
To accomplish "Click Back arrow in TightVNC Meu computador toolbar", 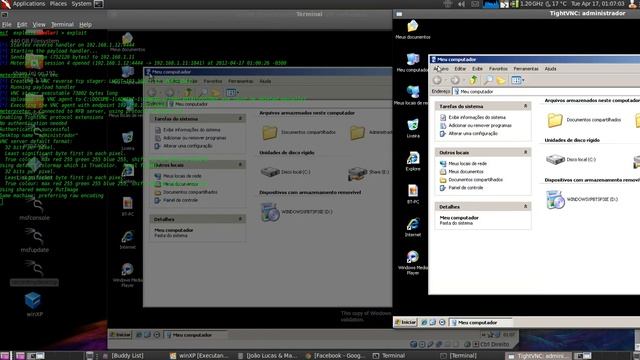I will tap(437, 80).
